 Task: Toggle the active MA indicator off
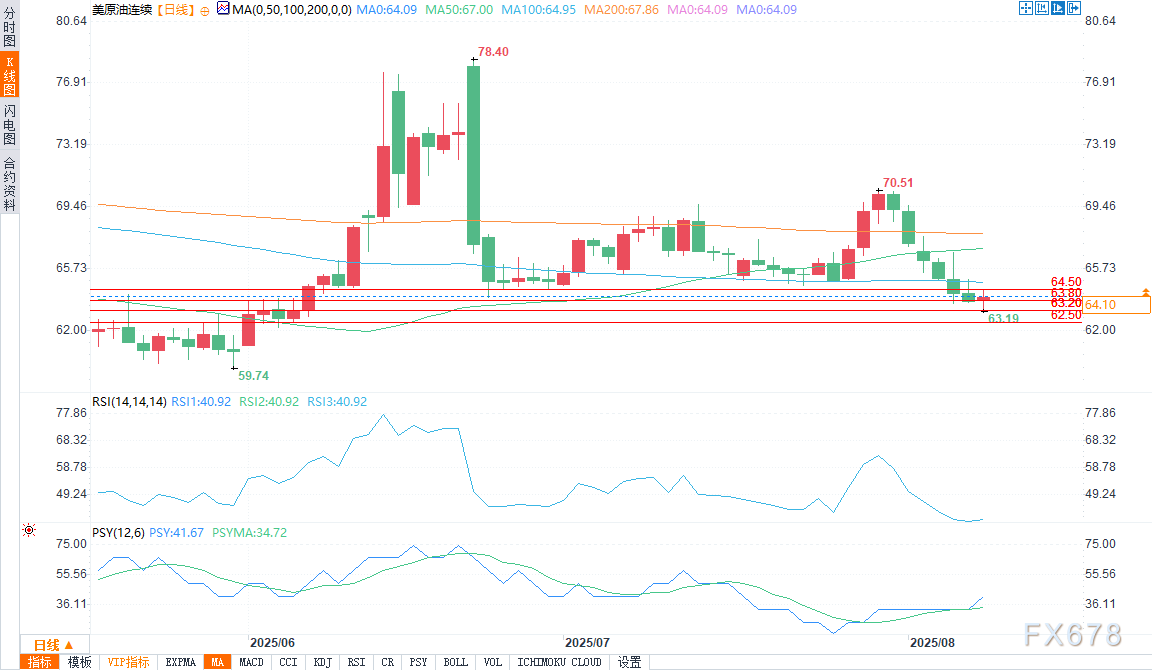point(216,662)
